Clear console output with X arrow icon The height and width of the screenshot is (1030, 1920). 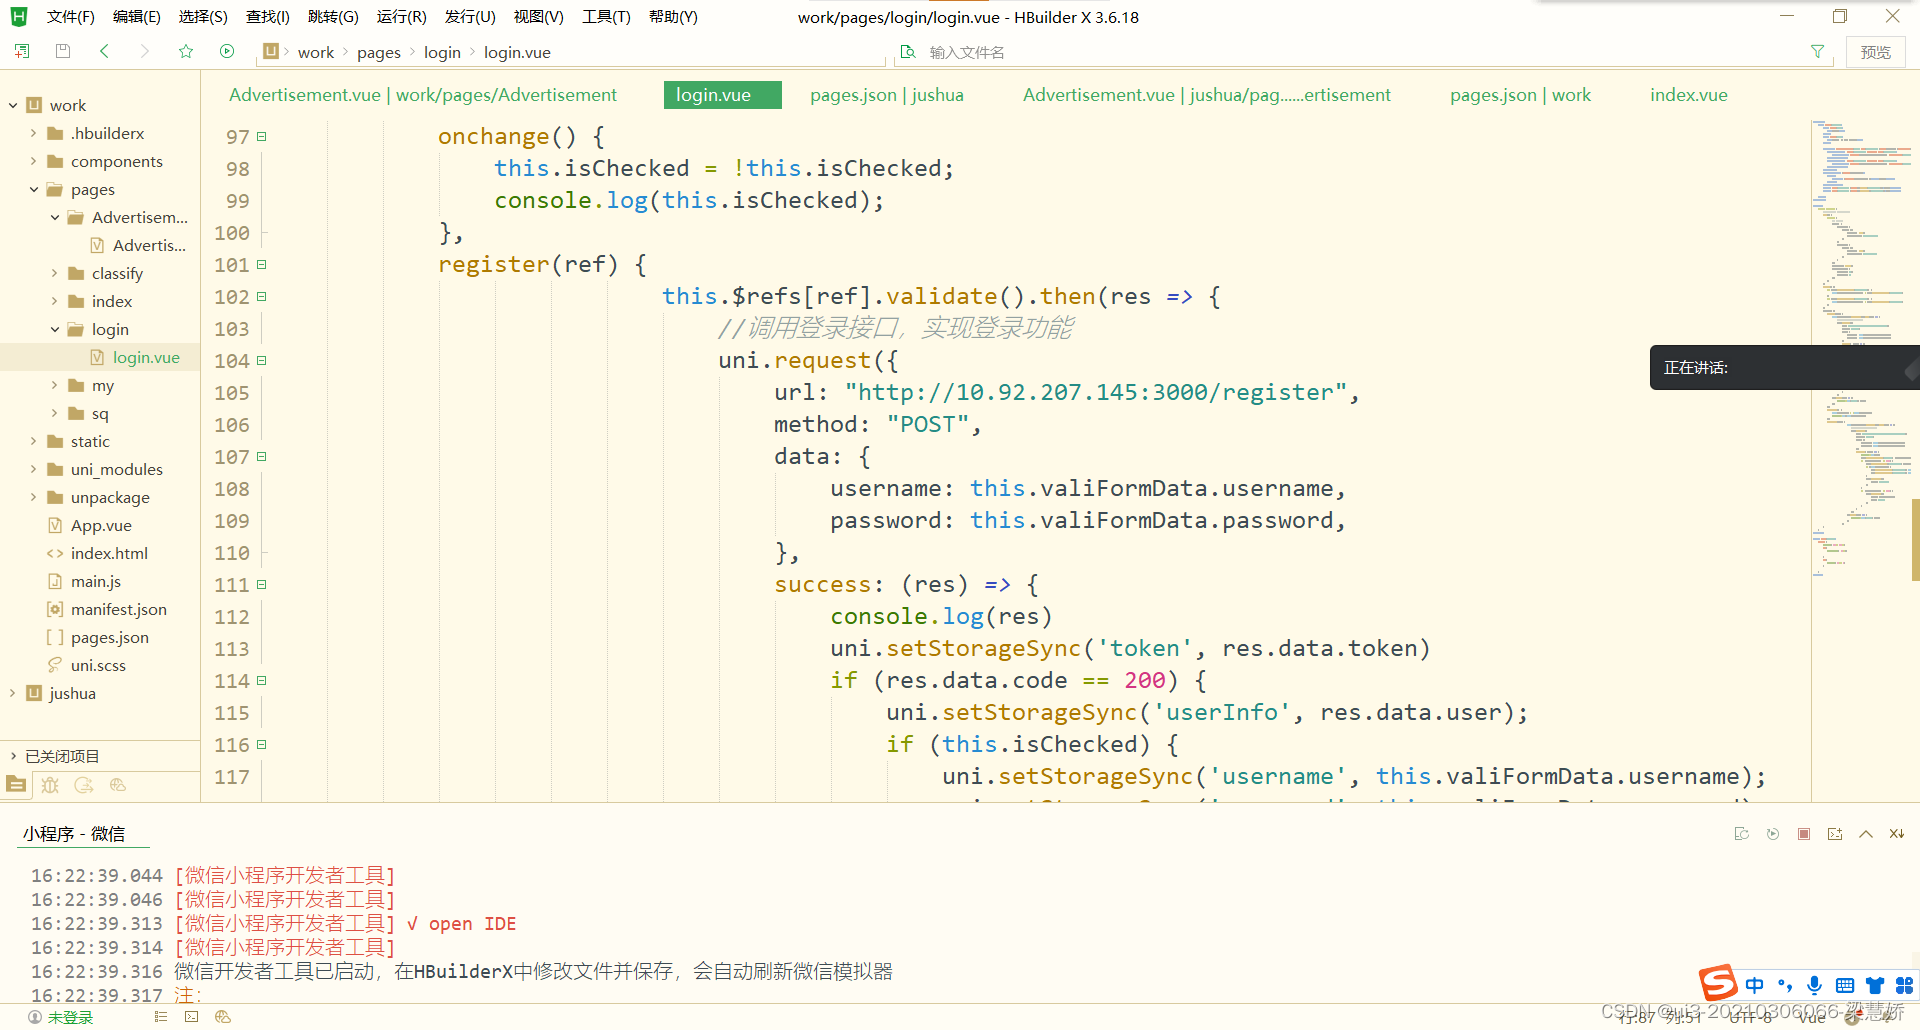[x=1897, y=834]
